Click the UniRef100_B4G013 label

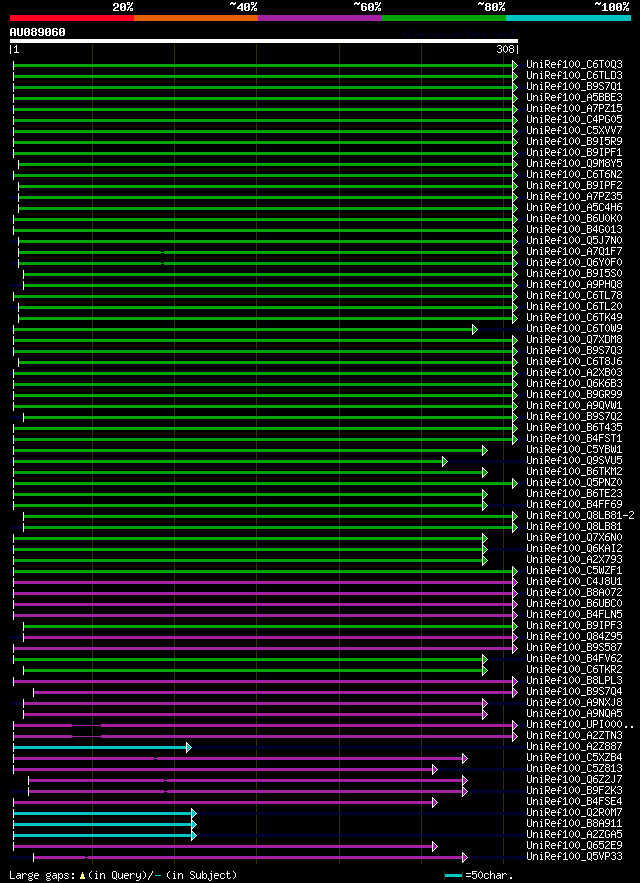pyautogui.click(x=575, y=230)
